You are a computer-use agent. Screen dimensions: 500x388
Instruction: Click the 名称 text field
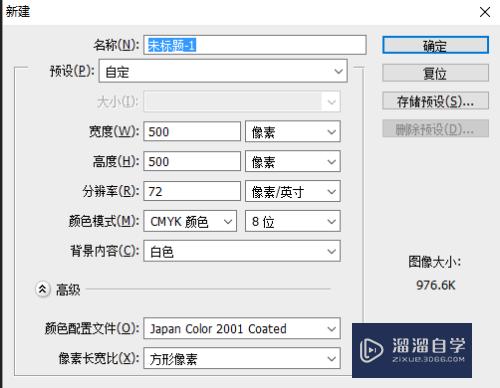255,45
